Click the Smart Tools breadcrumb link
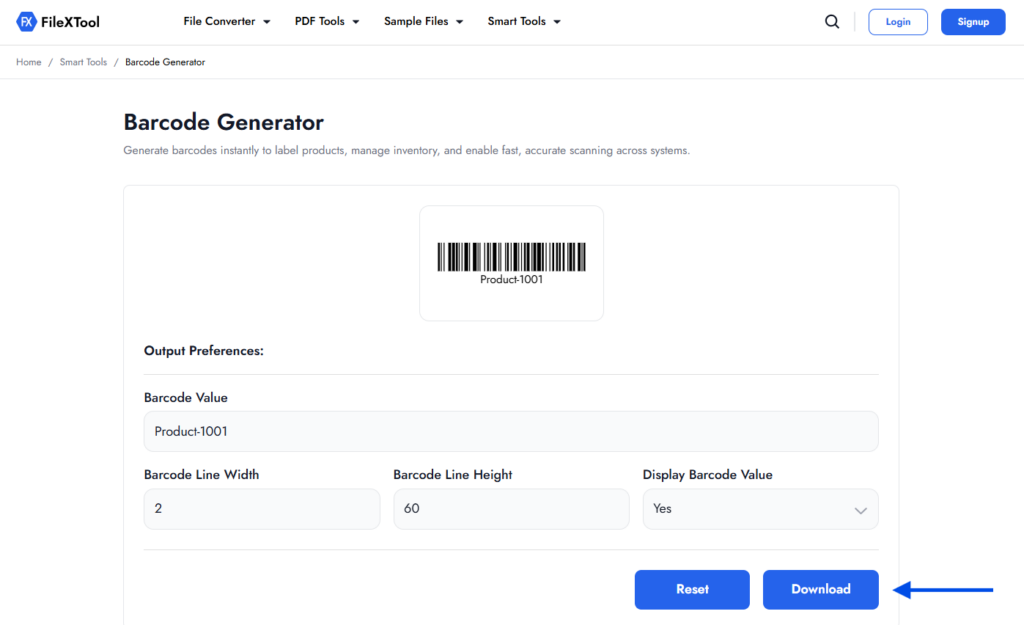 (83, 62)
